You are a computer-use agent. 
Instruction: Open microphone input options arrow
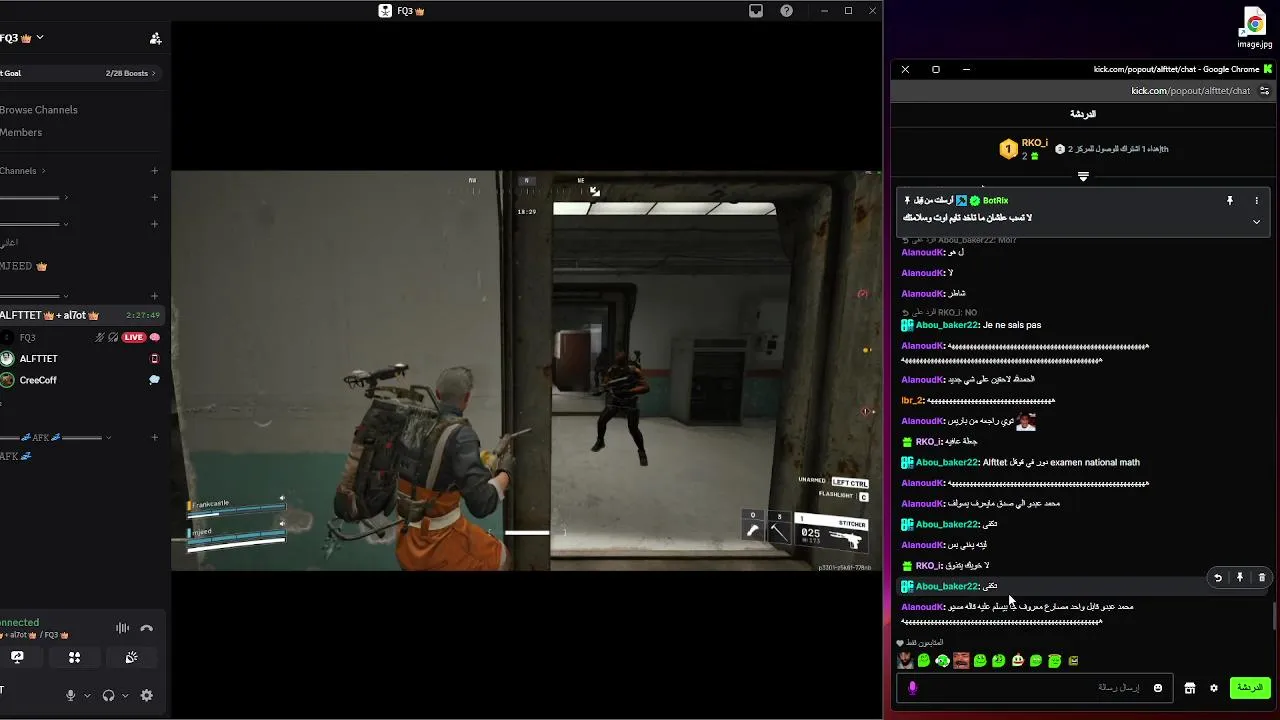(x=87, y=696)
